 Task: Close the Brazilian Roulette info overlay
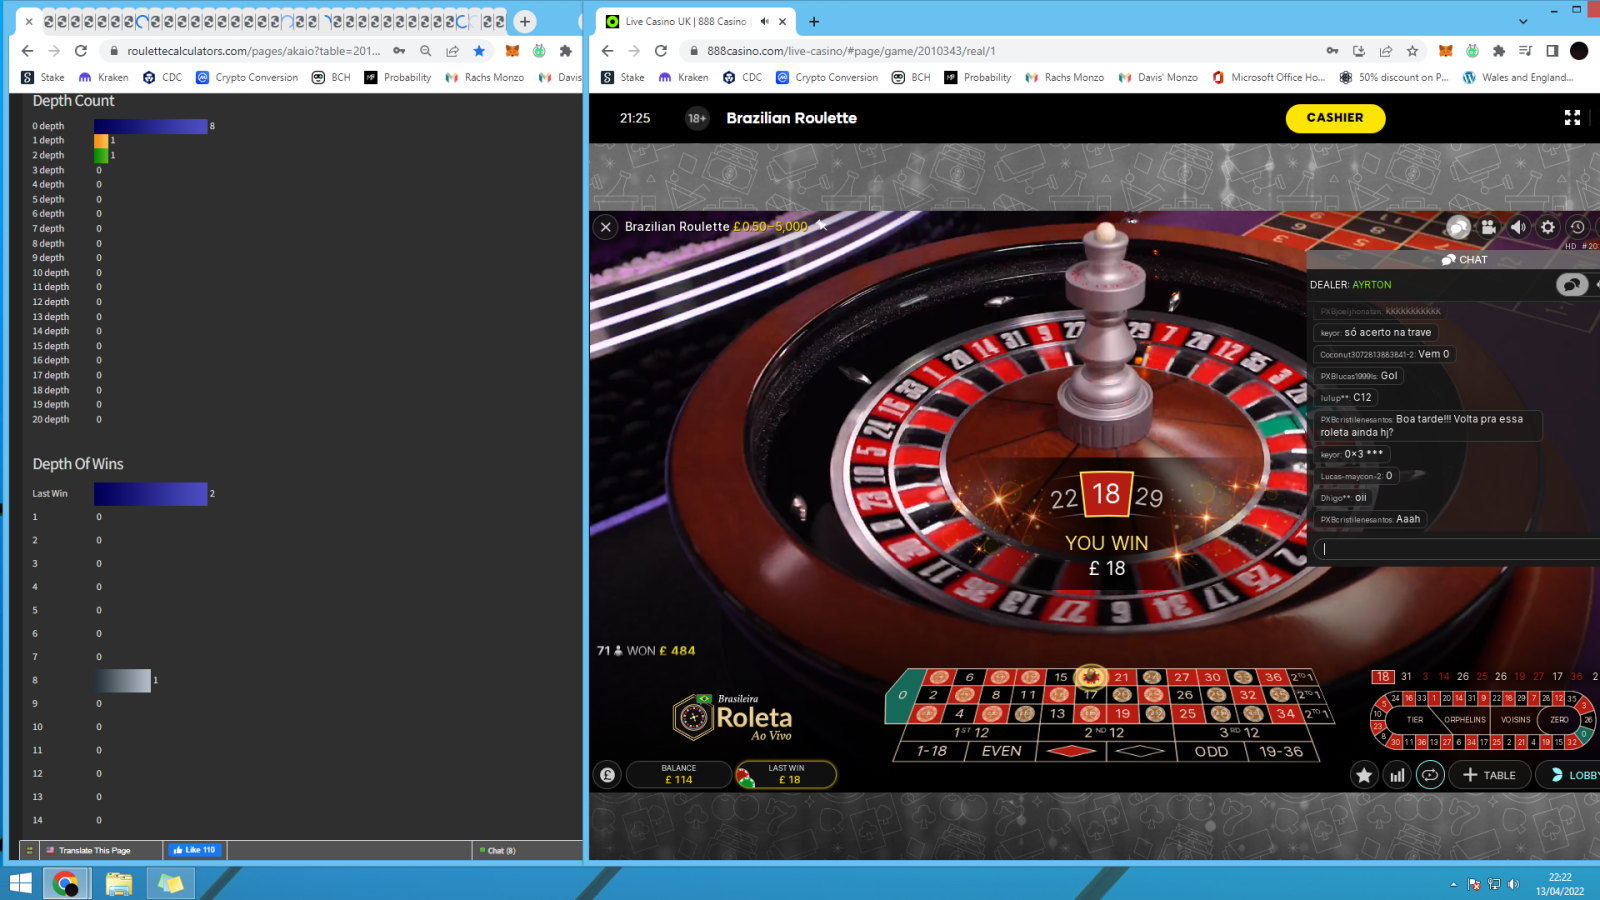pos(606,227)
